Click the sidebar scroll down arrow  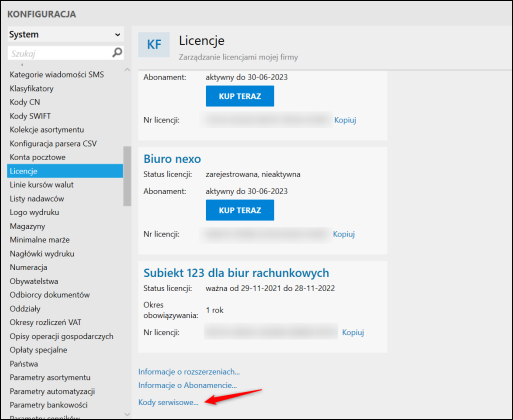(127, 414)
